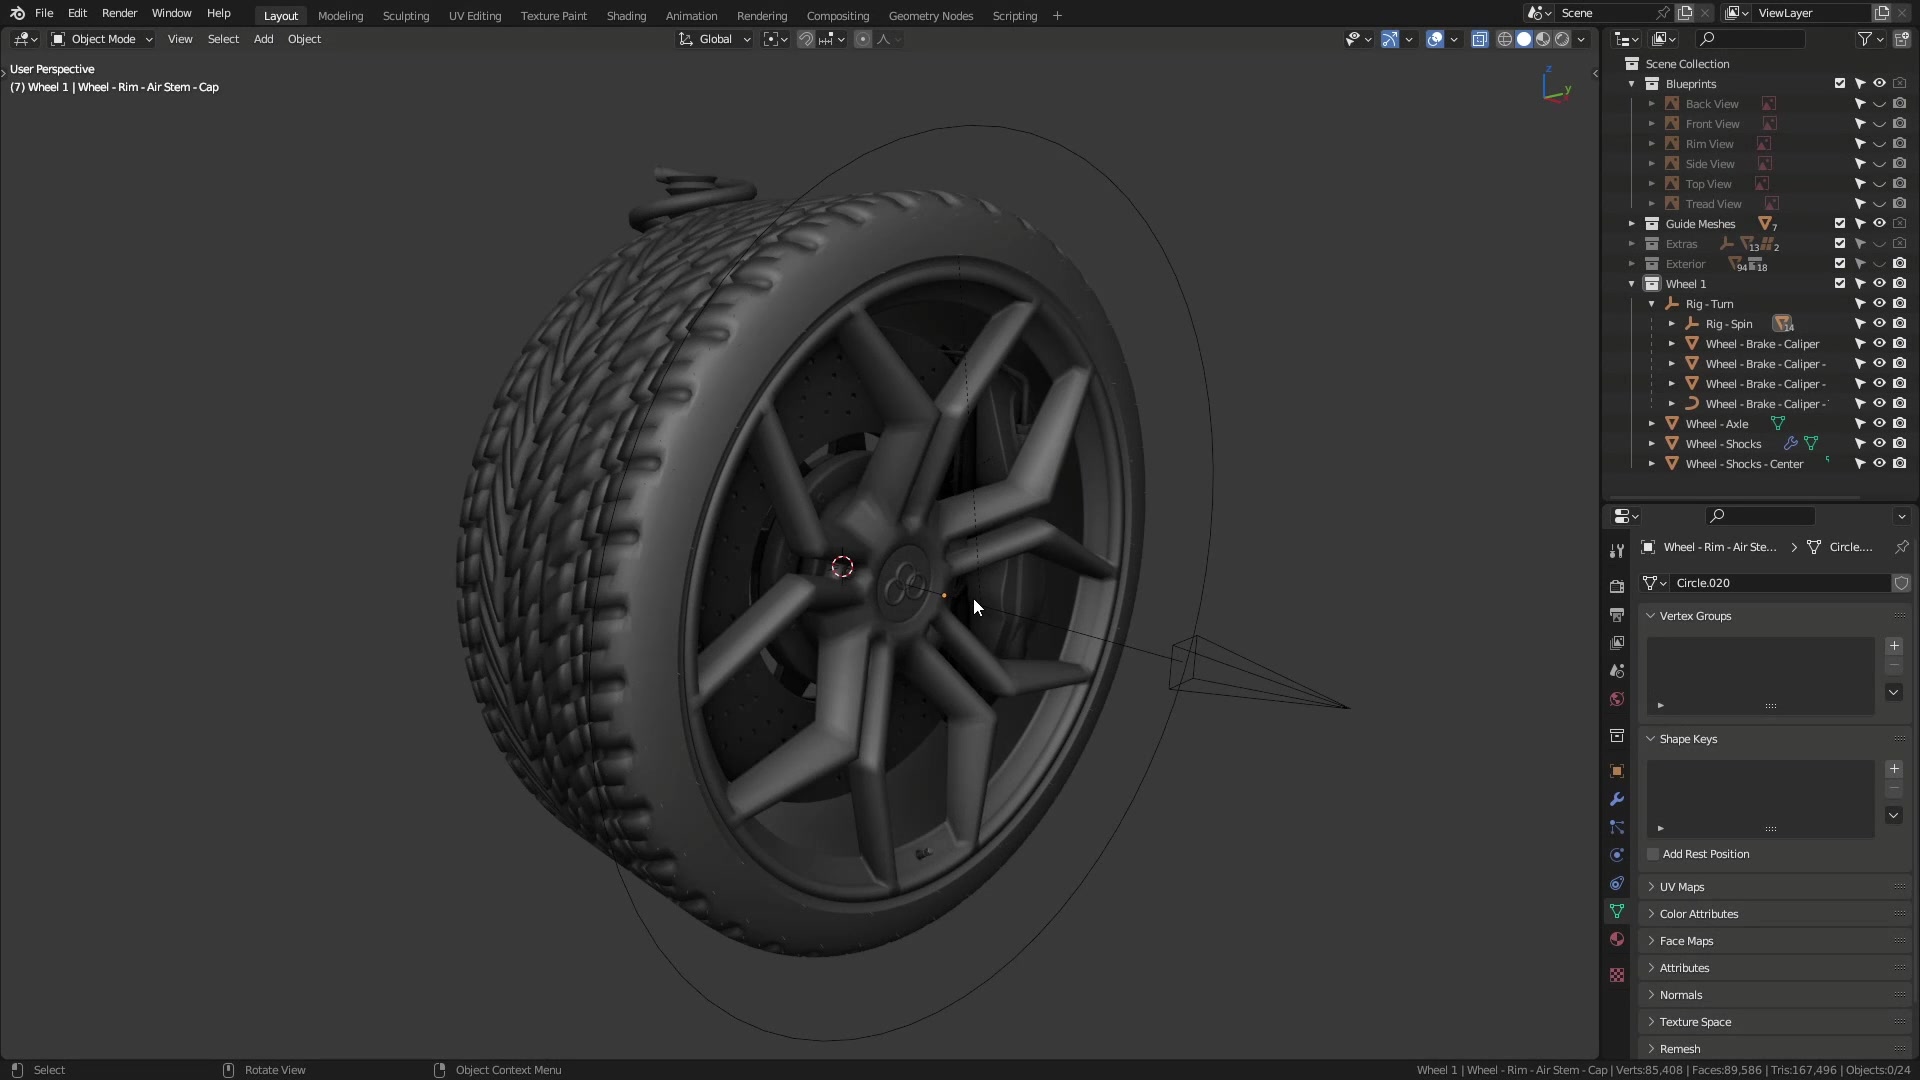Open the Output properties tab
1920x1080 pixels.
pyautogui.click(x=1617, y=615)
